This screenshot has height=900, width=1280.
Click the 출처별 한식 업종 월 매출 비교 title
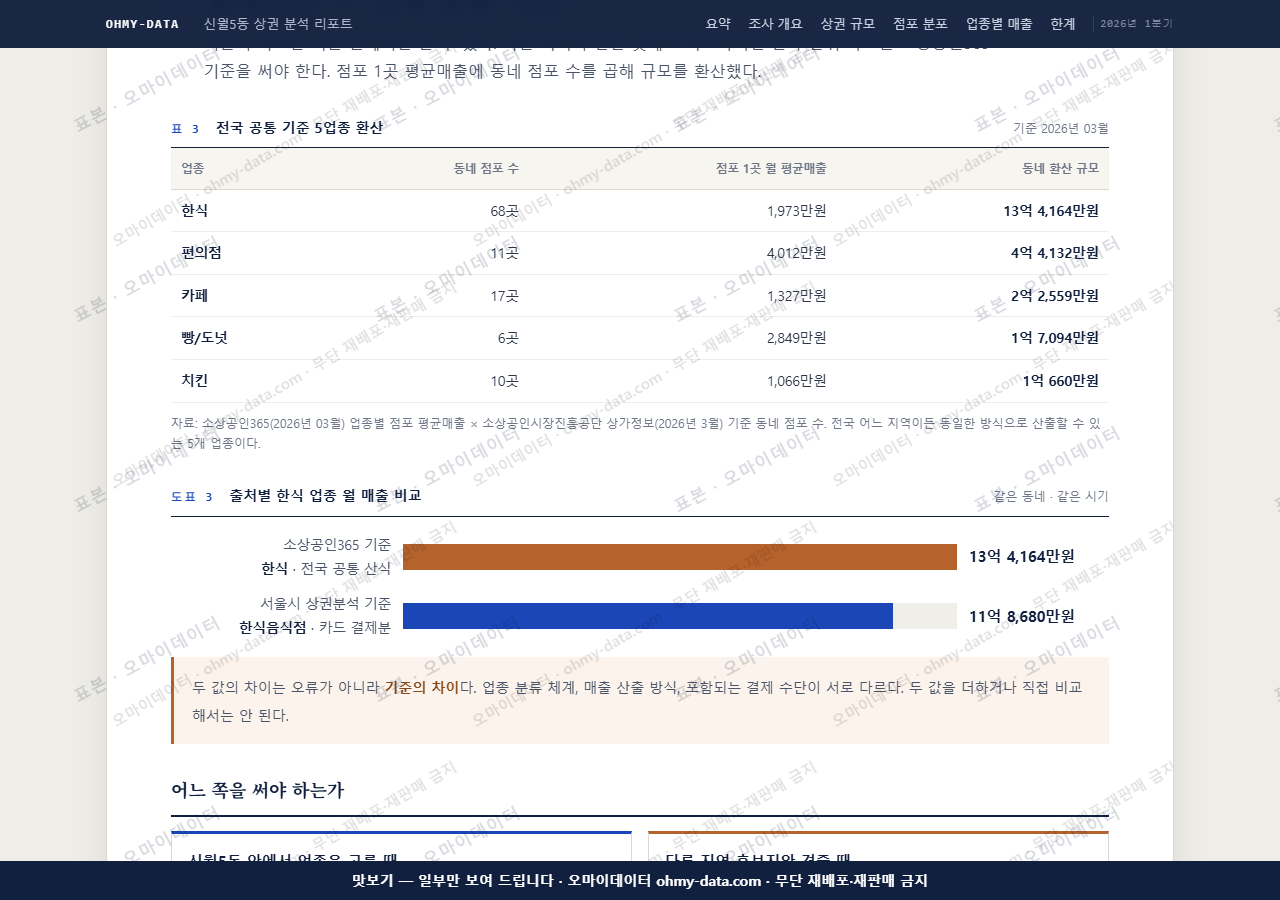(325, 496)
